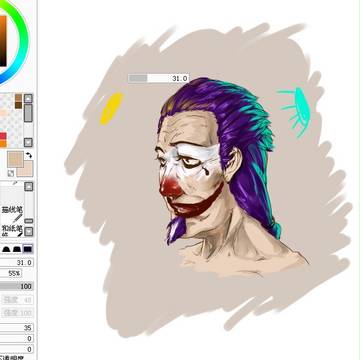Click the brush tool list scroll-down arrow
Screen dimensions: 360x360
point(29,231)
